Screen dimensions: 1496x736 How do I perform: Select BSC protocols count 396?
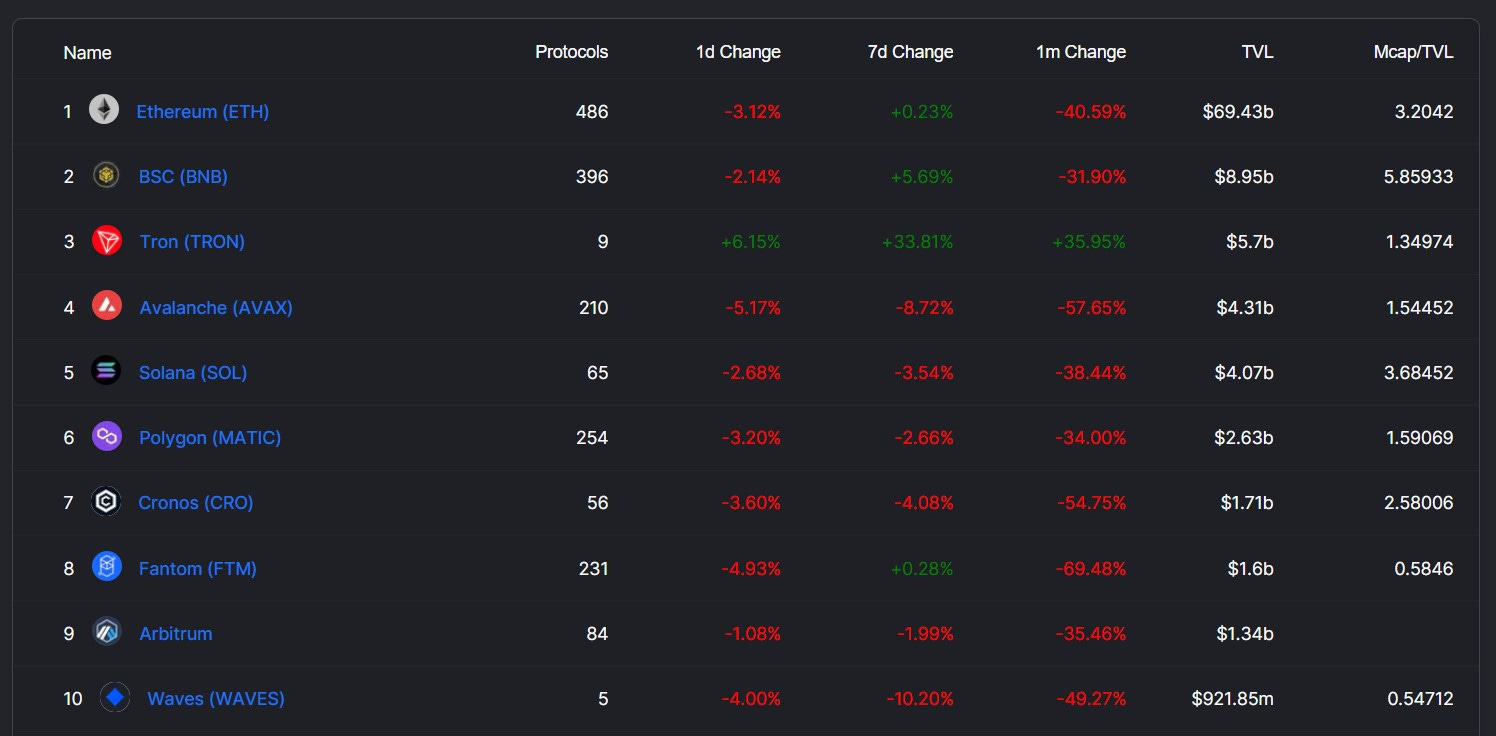pos(592,177)
